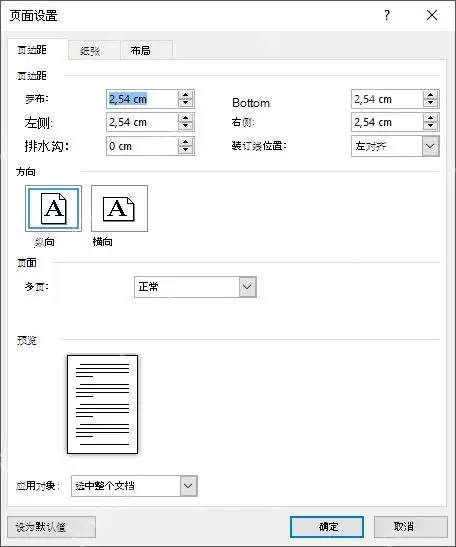The height and width of the screenshot is (547, 456).
Task: Increase gutter 排水沟 value with up arrow
Action: click(x=186, y=142)
